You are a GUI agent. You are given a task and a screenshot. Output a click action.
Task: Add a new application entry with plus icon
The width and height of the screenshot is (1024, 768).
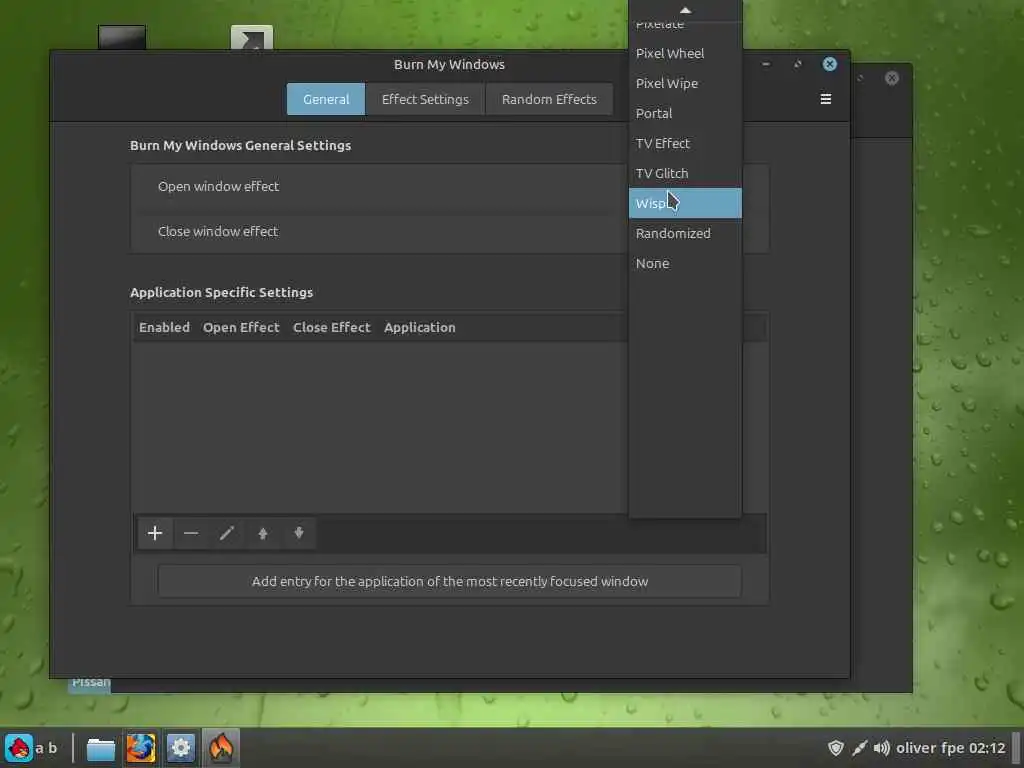tap(155, 534)
